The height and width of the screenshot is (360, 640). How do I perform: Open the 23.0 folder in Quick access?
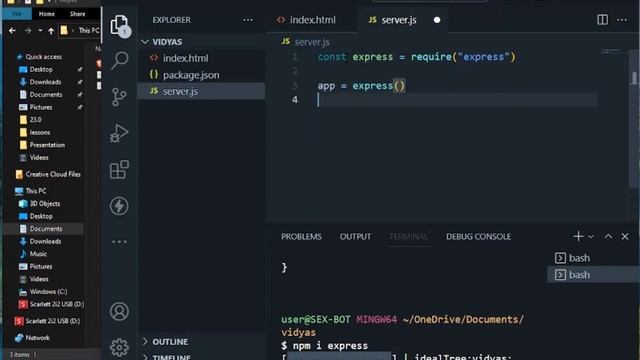coord(36,120)
